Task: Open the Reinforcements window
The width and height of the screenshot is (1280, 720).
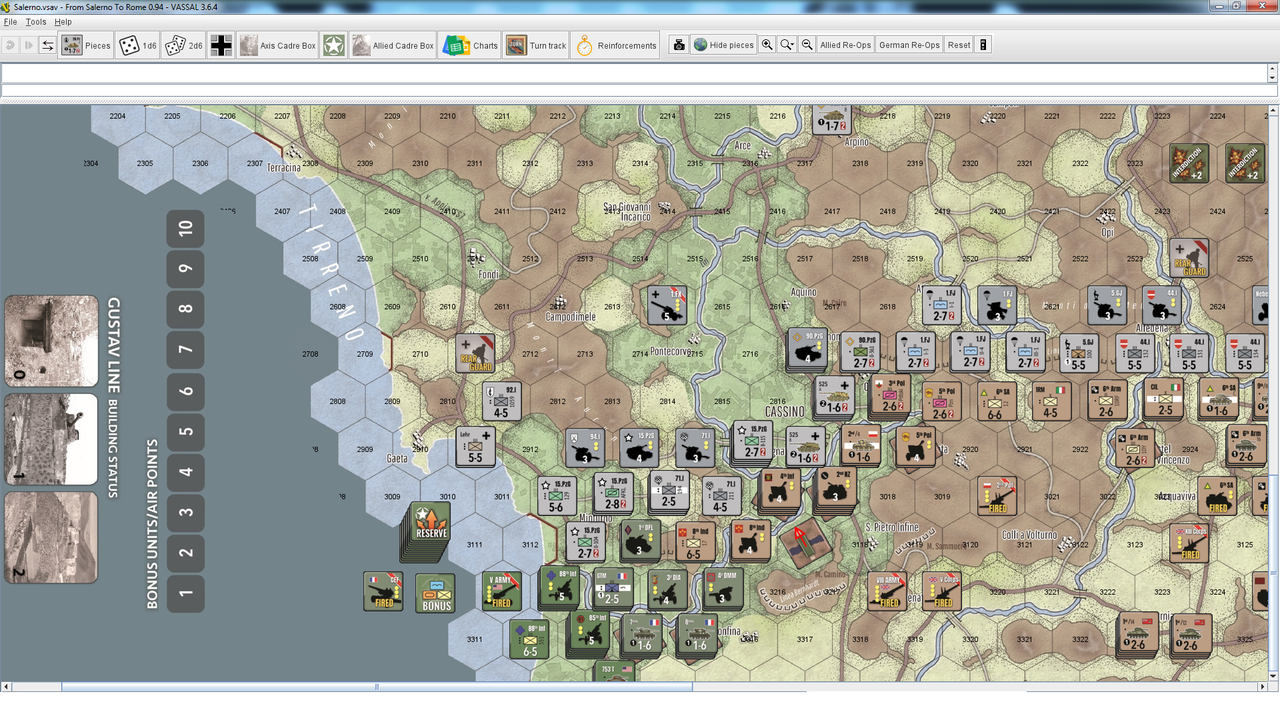Action: (615, 45)
